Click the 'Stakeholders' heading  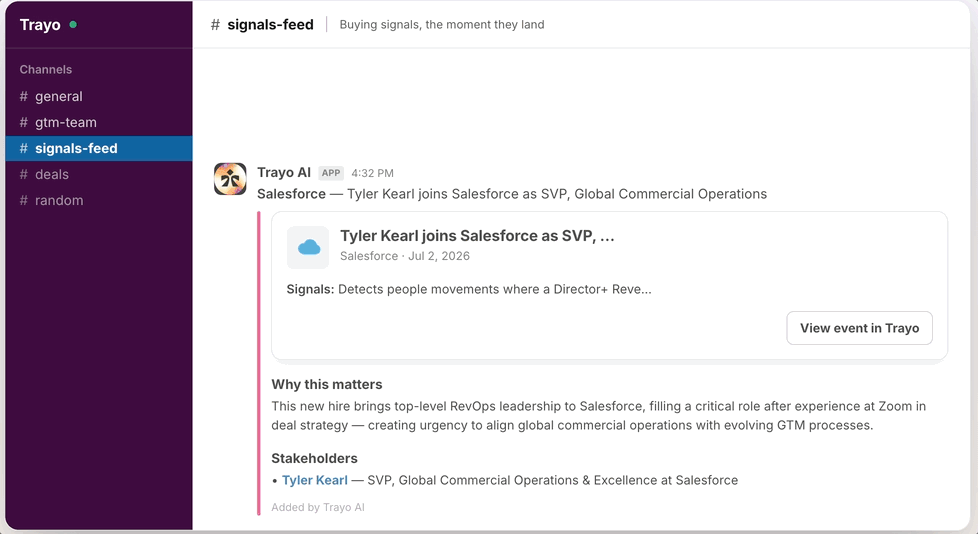coord(314,459)
